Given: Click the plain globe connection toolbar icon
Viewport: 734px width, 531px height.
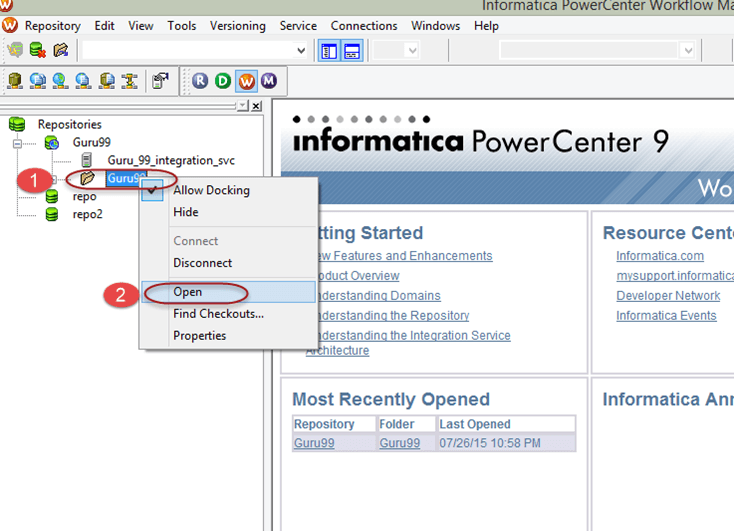Looking at the screenshot, I should 60,81.
